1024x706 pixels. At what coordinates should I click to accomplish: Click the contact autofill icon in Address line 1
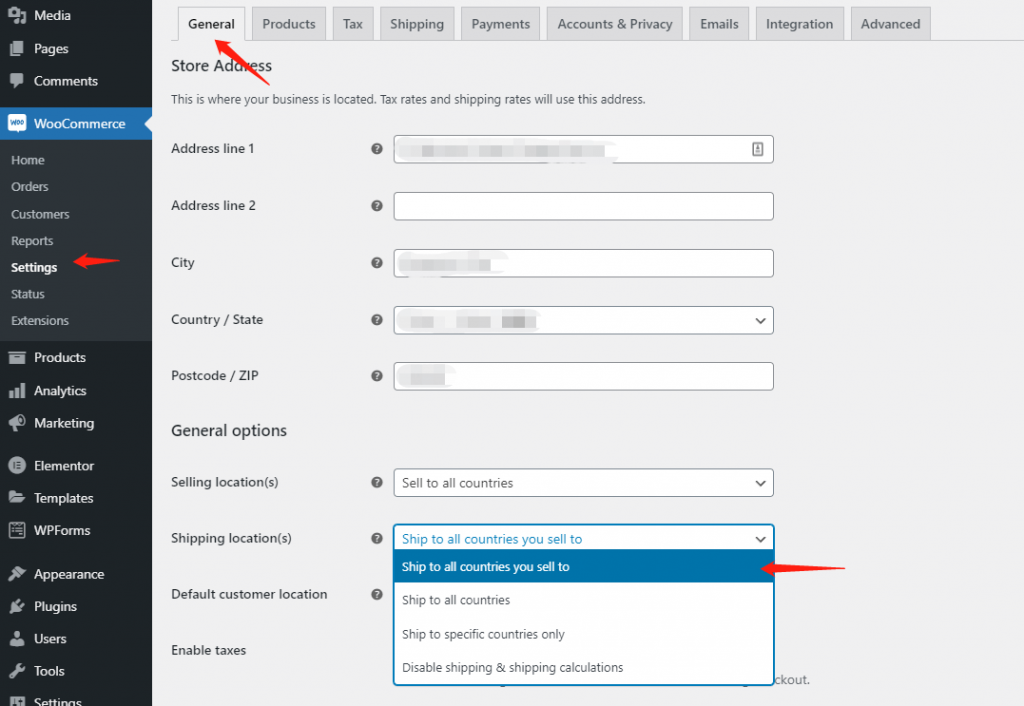pos(758,150)
